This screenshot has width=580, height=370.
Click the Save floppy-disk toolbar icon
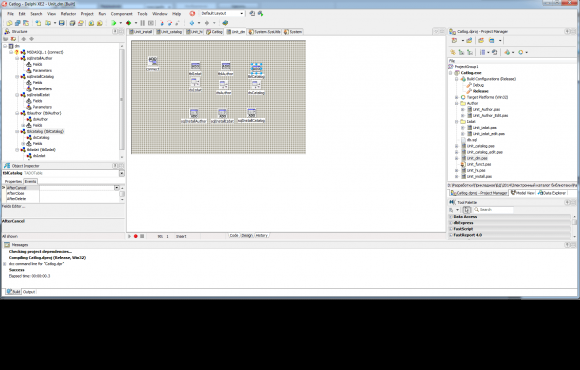[62, 23]
